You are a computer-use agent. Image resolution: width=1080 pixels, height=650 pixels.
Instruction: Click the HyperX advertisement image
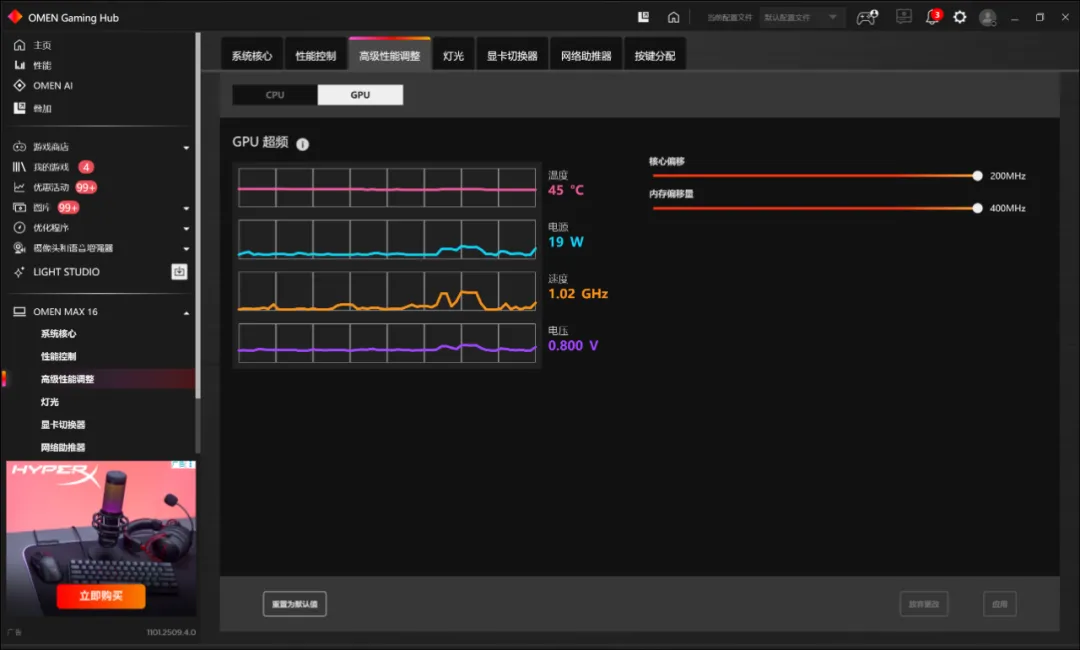click(x=101, y=538)
